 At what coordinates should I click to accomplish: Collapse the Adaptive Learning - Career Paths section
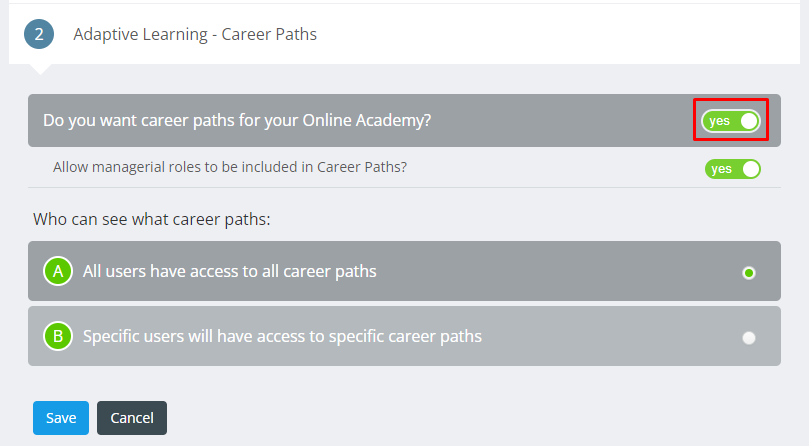pyautogui.click(x=195, y=34)
